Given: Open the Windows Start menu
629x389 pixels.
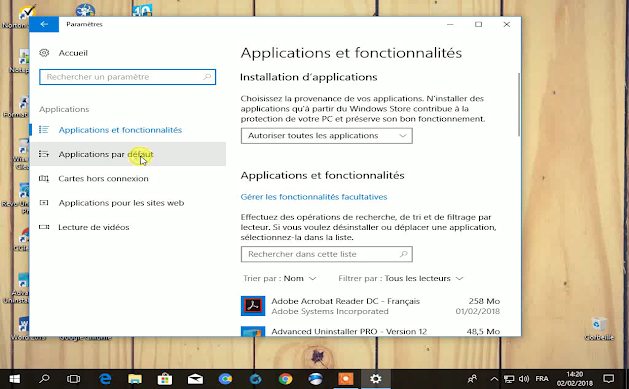Looking at the screenshot, I should coord(14,379).
